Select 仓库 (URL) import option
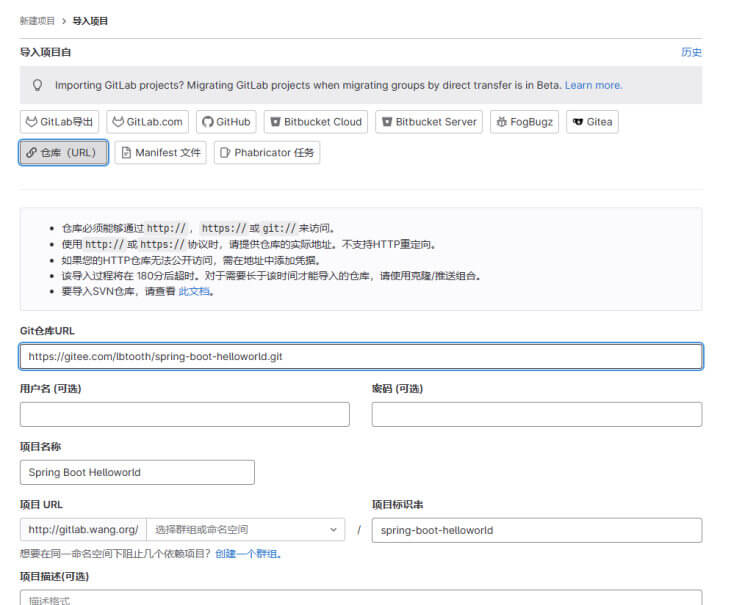 [x=63, y=152]
